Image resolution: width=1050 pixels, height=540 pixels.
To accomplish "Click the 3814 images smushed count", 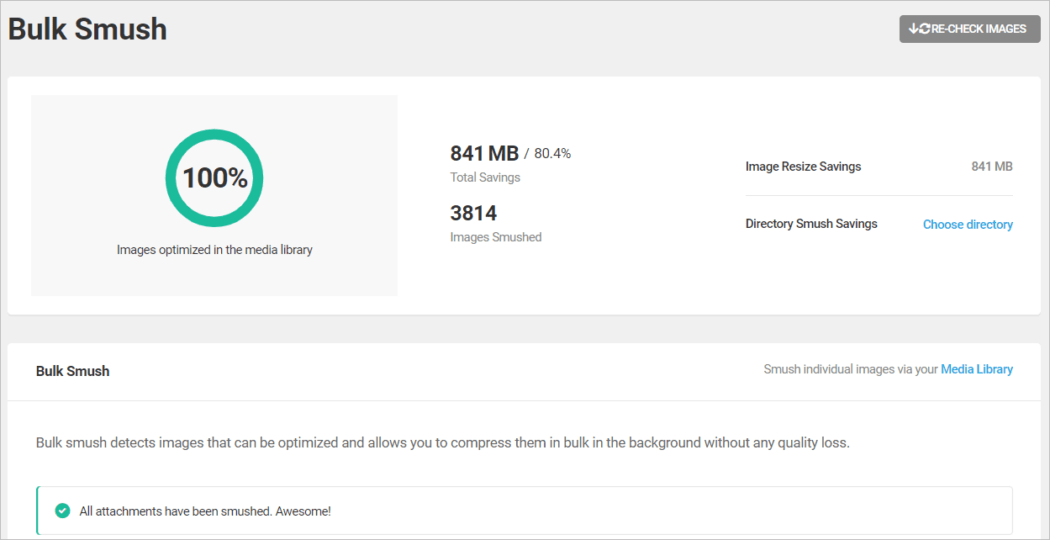I will pos(473,213).
